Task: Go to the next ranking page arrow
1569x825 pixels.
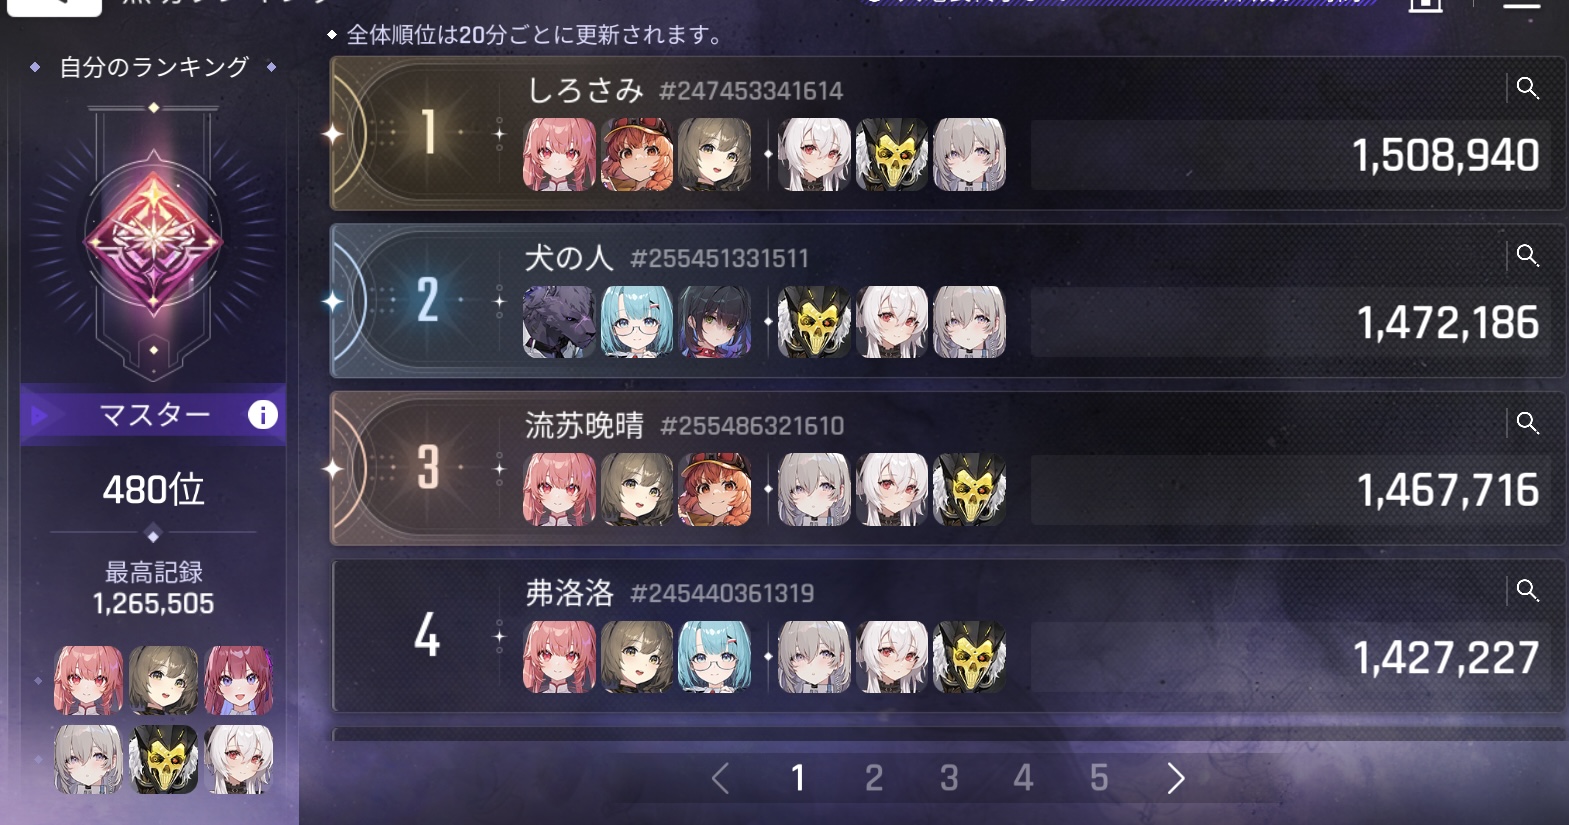Action: pyautogui.click(x=1176, y=778)
